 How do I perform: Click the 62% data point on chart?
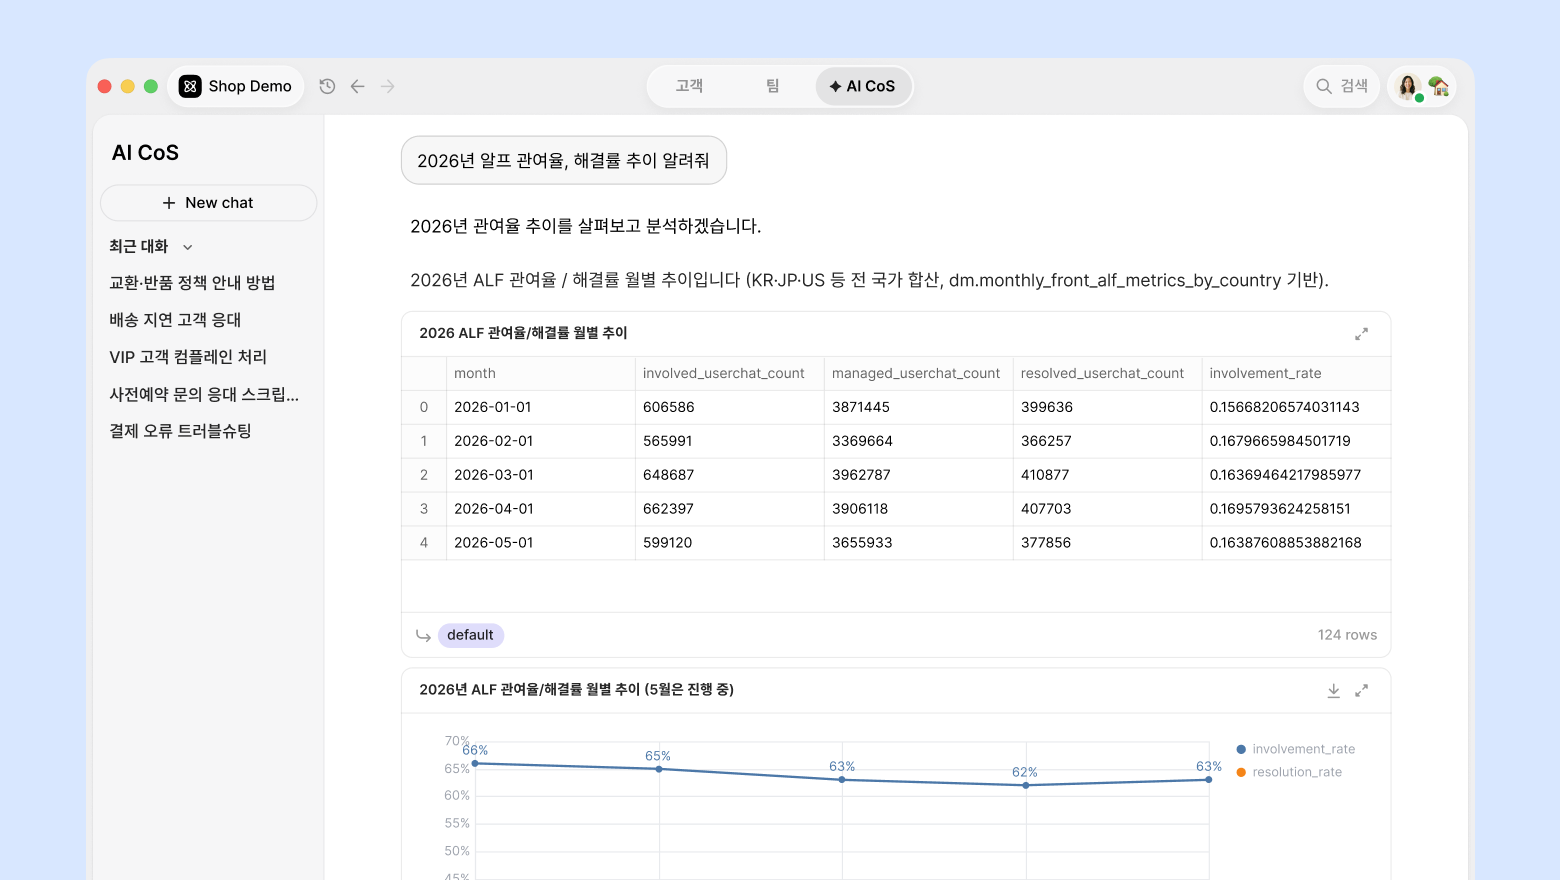tap(1026, 785)
